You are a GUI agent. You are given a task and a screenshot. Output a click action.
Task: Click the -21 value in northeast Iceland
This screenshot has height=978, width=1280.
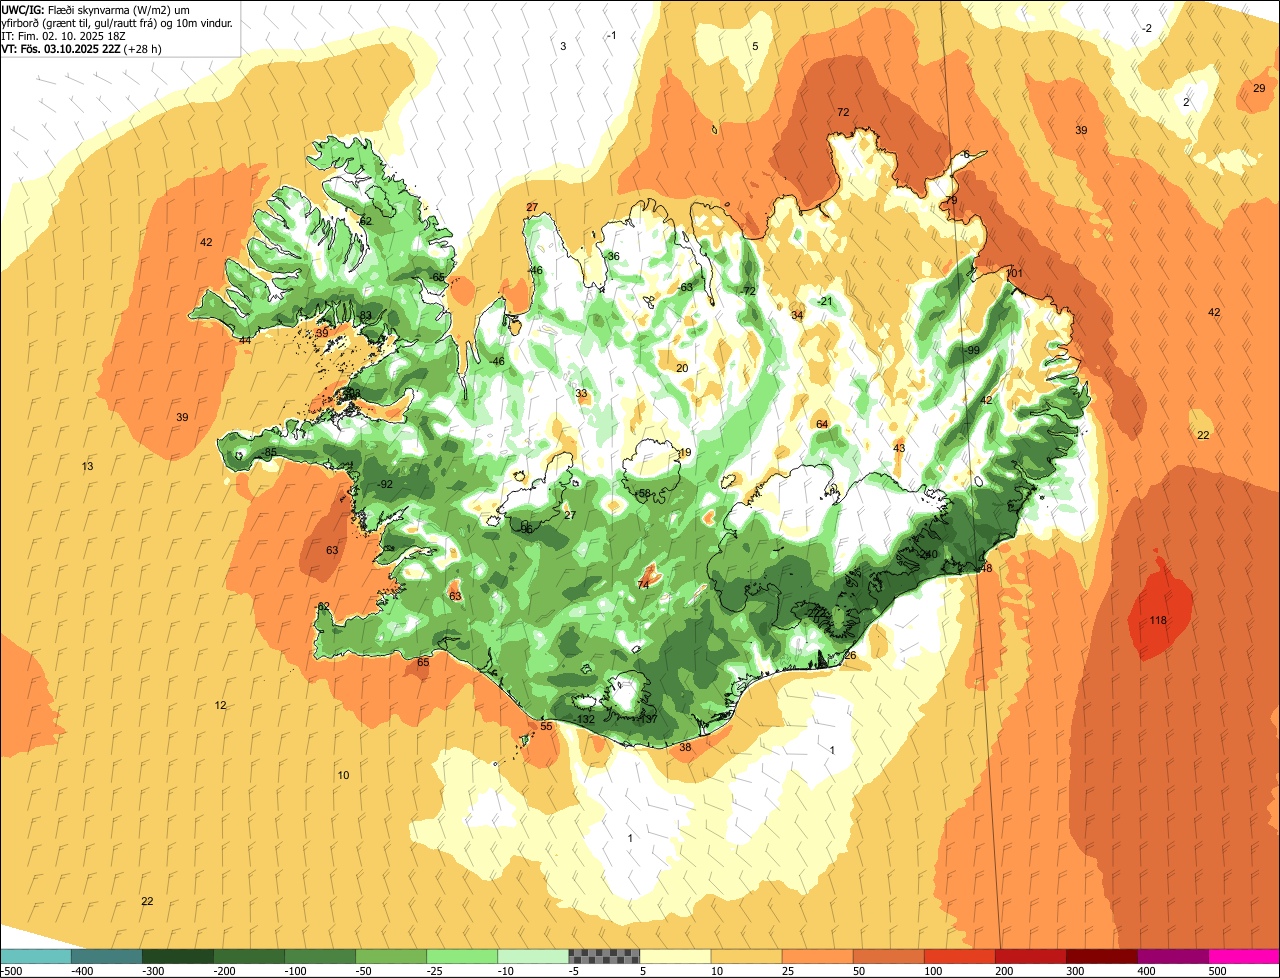coord(824,301)
